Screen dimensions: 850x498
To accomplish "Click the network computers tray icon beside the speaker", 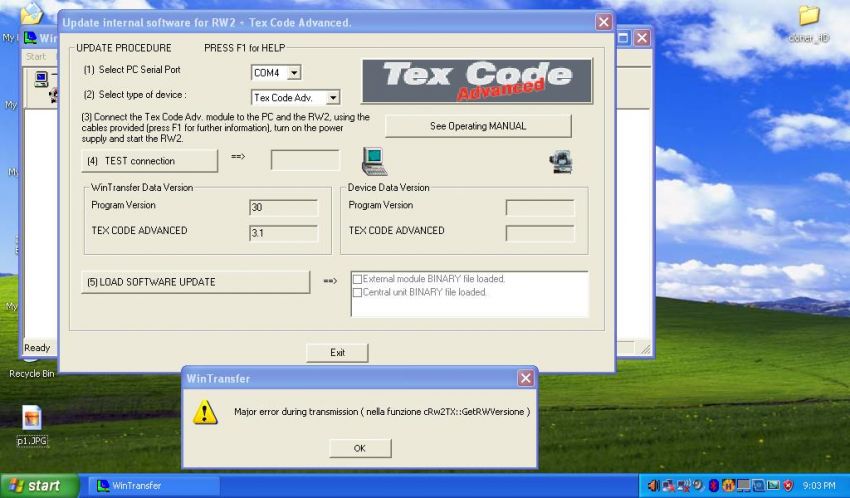I will pos(668,486).
